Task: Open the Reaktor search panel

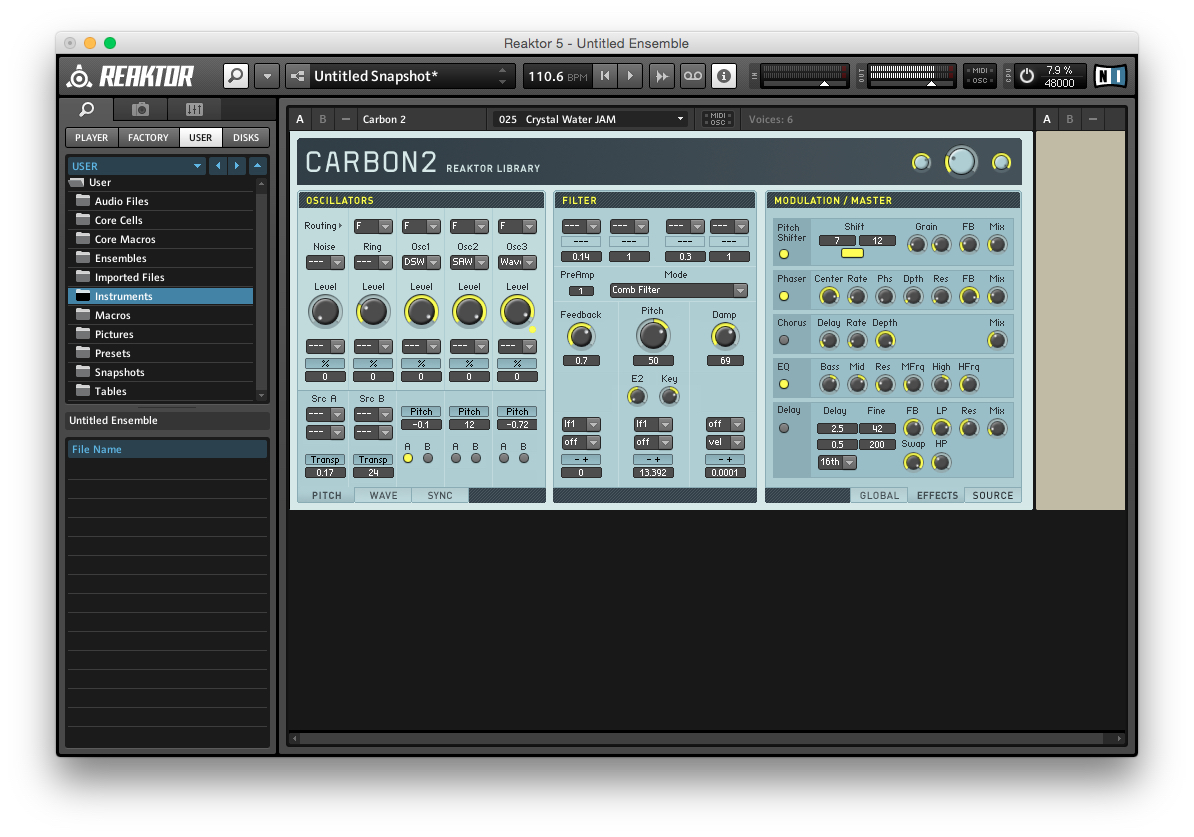Action: pyautogui.click(x=235, y=76)
